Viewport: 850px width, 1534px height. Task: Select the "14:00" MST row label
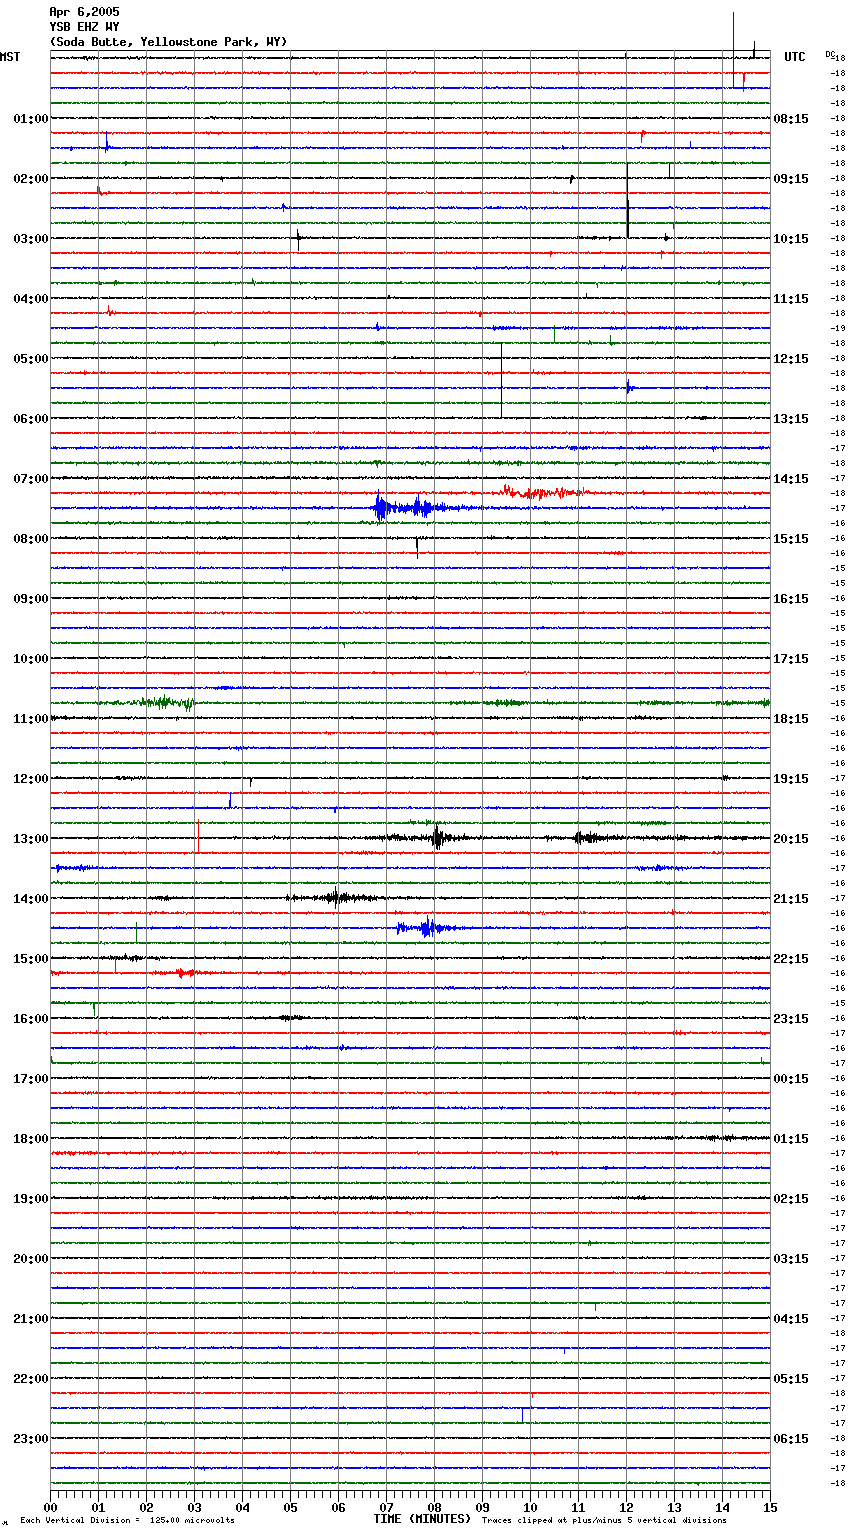[31, 899]
